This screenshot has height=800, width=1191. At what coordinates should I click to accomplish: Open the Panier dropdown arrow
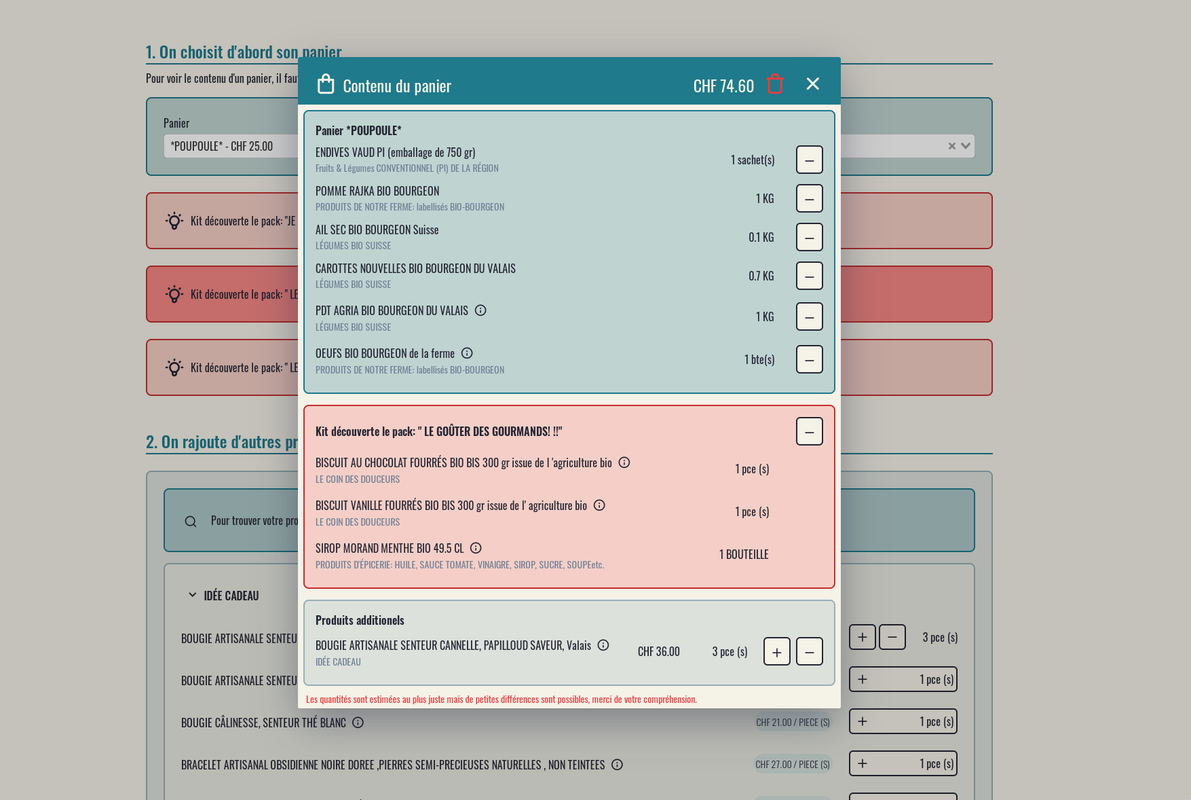pyautogui.click(x=965, y=146)
